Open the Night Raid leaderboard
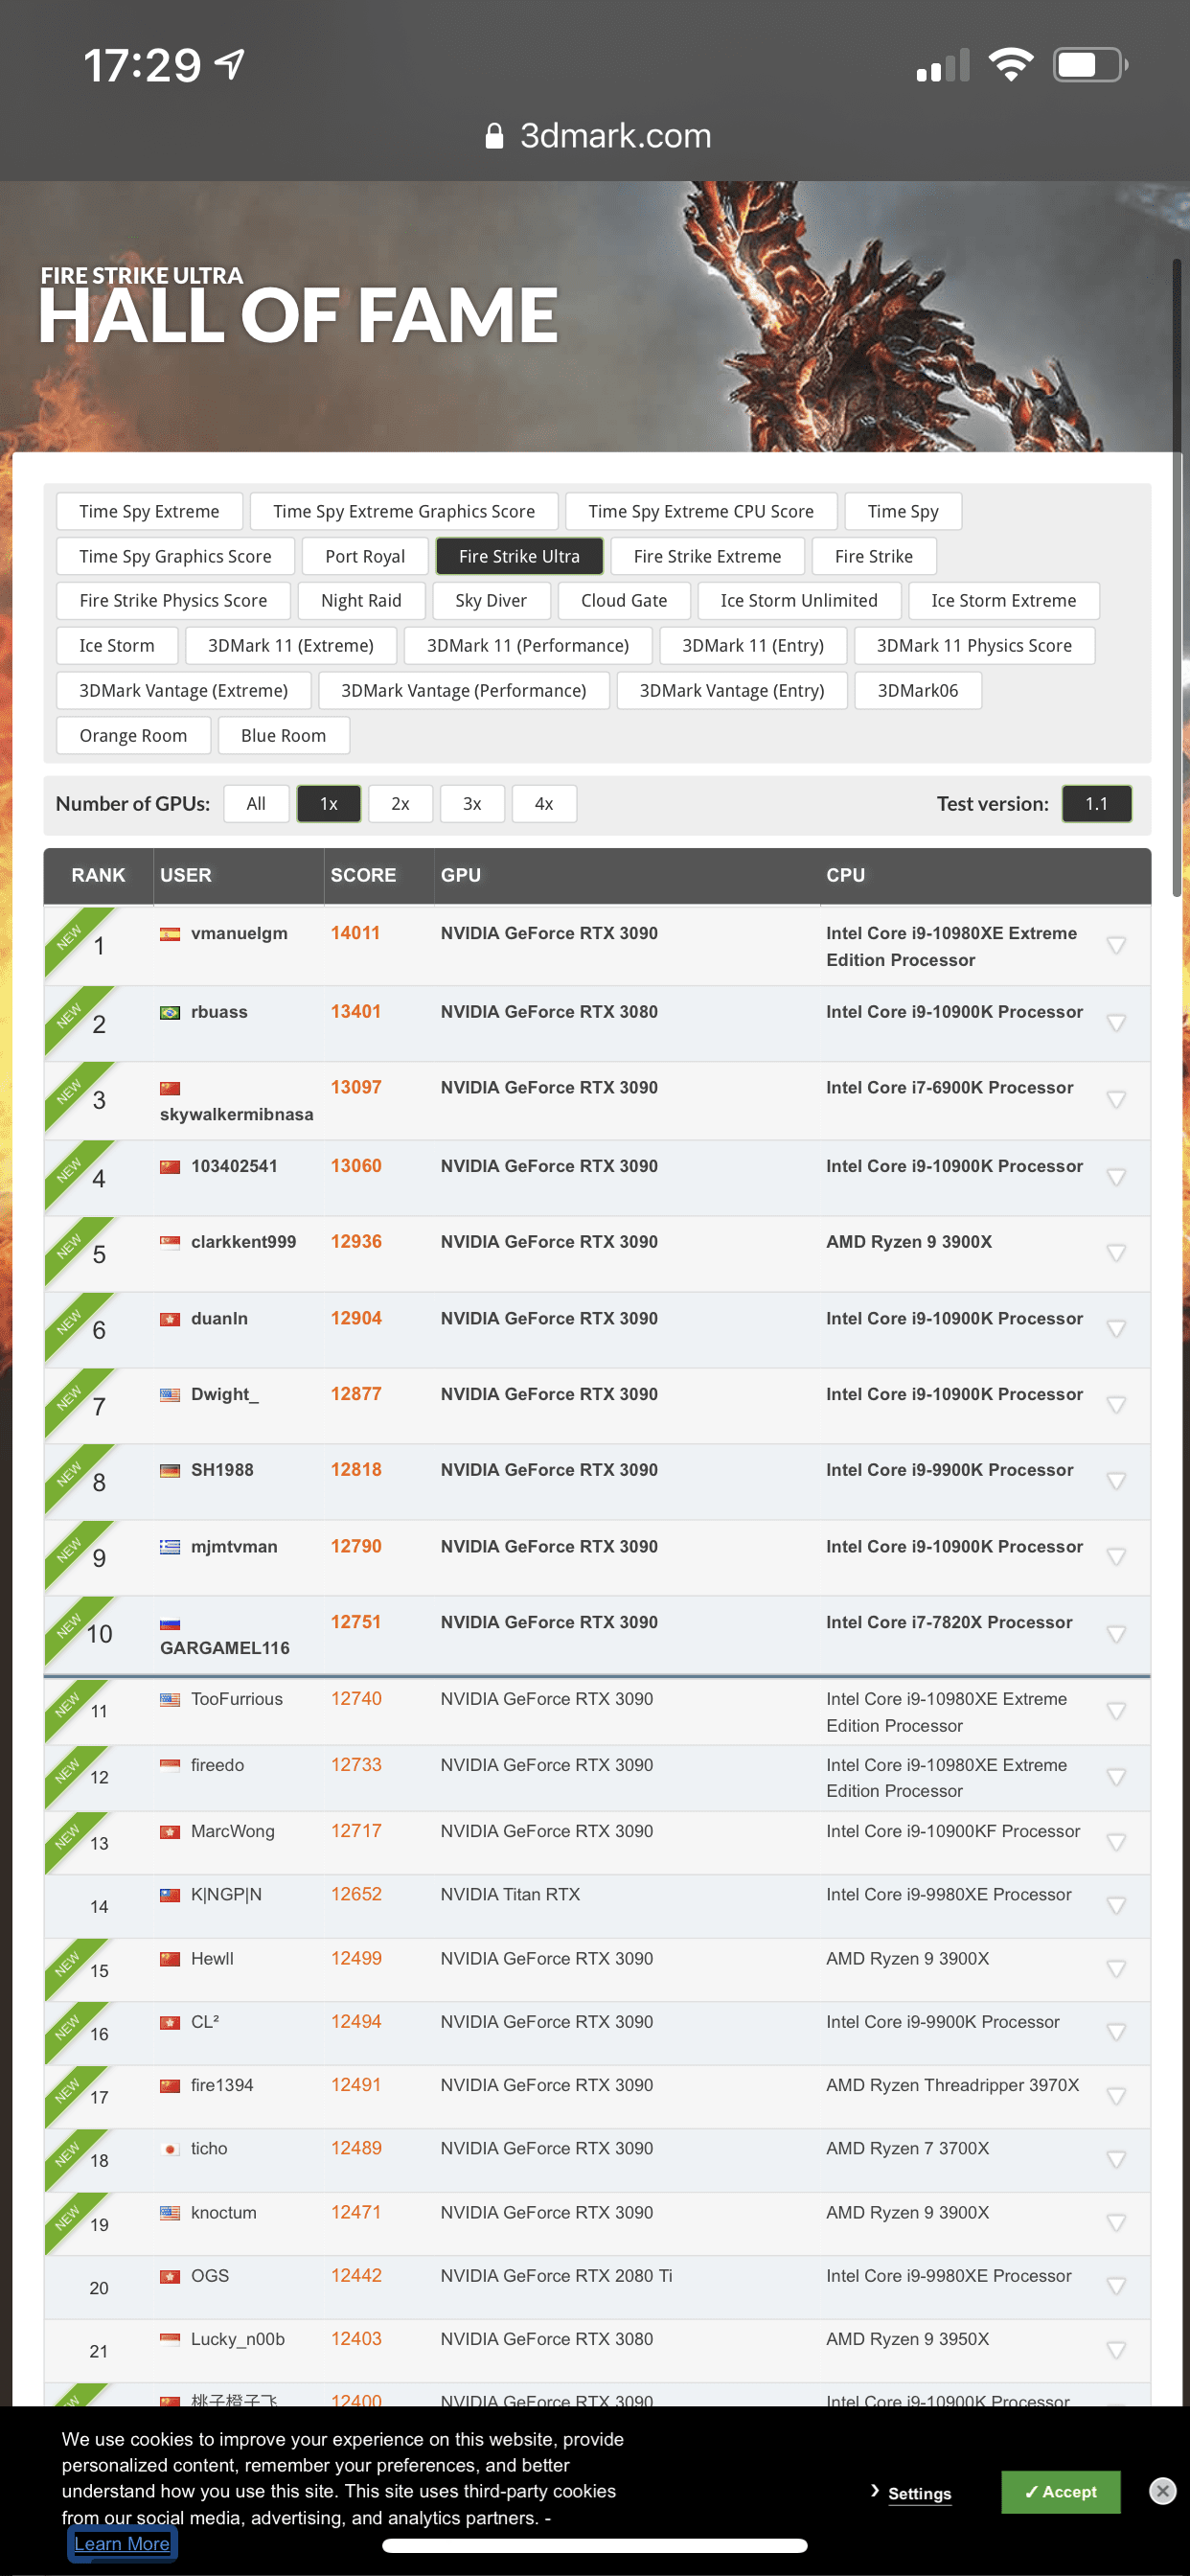The height and width of the screenshot is (2576, 1190). (361, 600)
